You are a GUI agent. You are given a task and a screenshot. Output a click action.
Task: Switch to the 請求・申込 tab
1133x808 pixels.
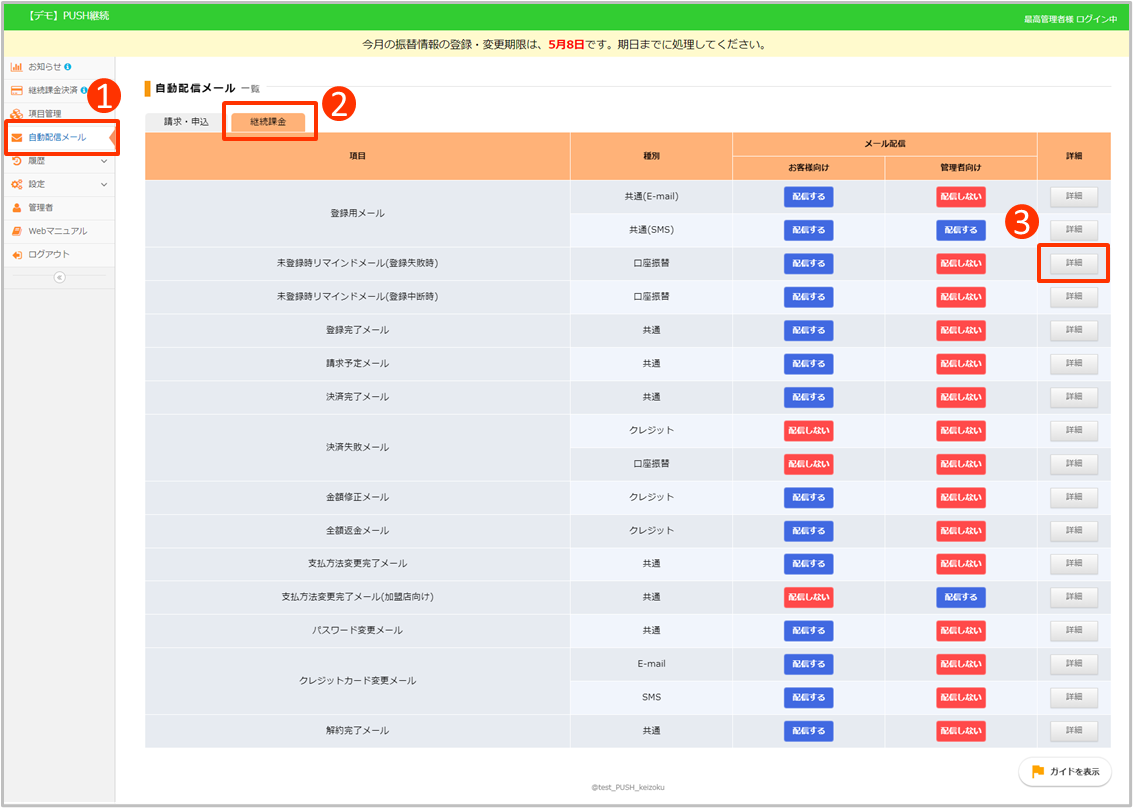click(186, 122)
